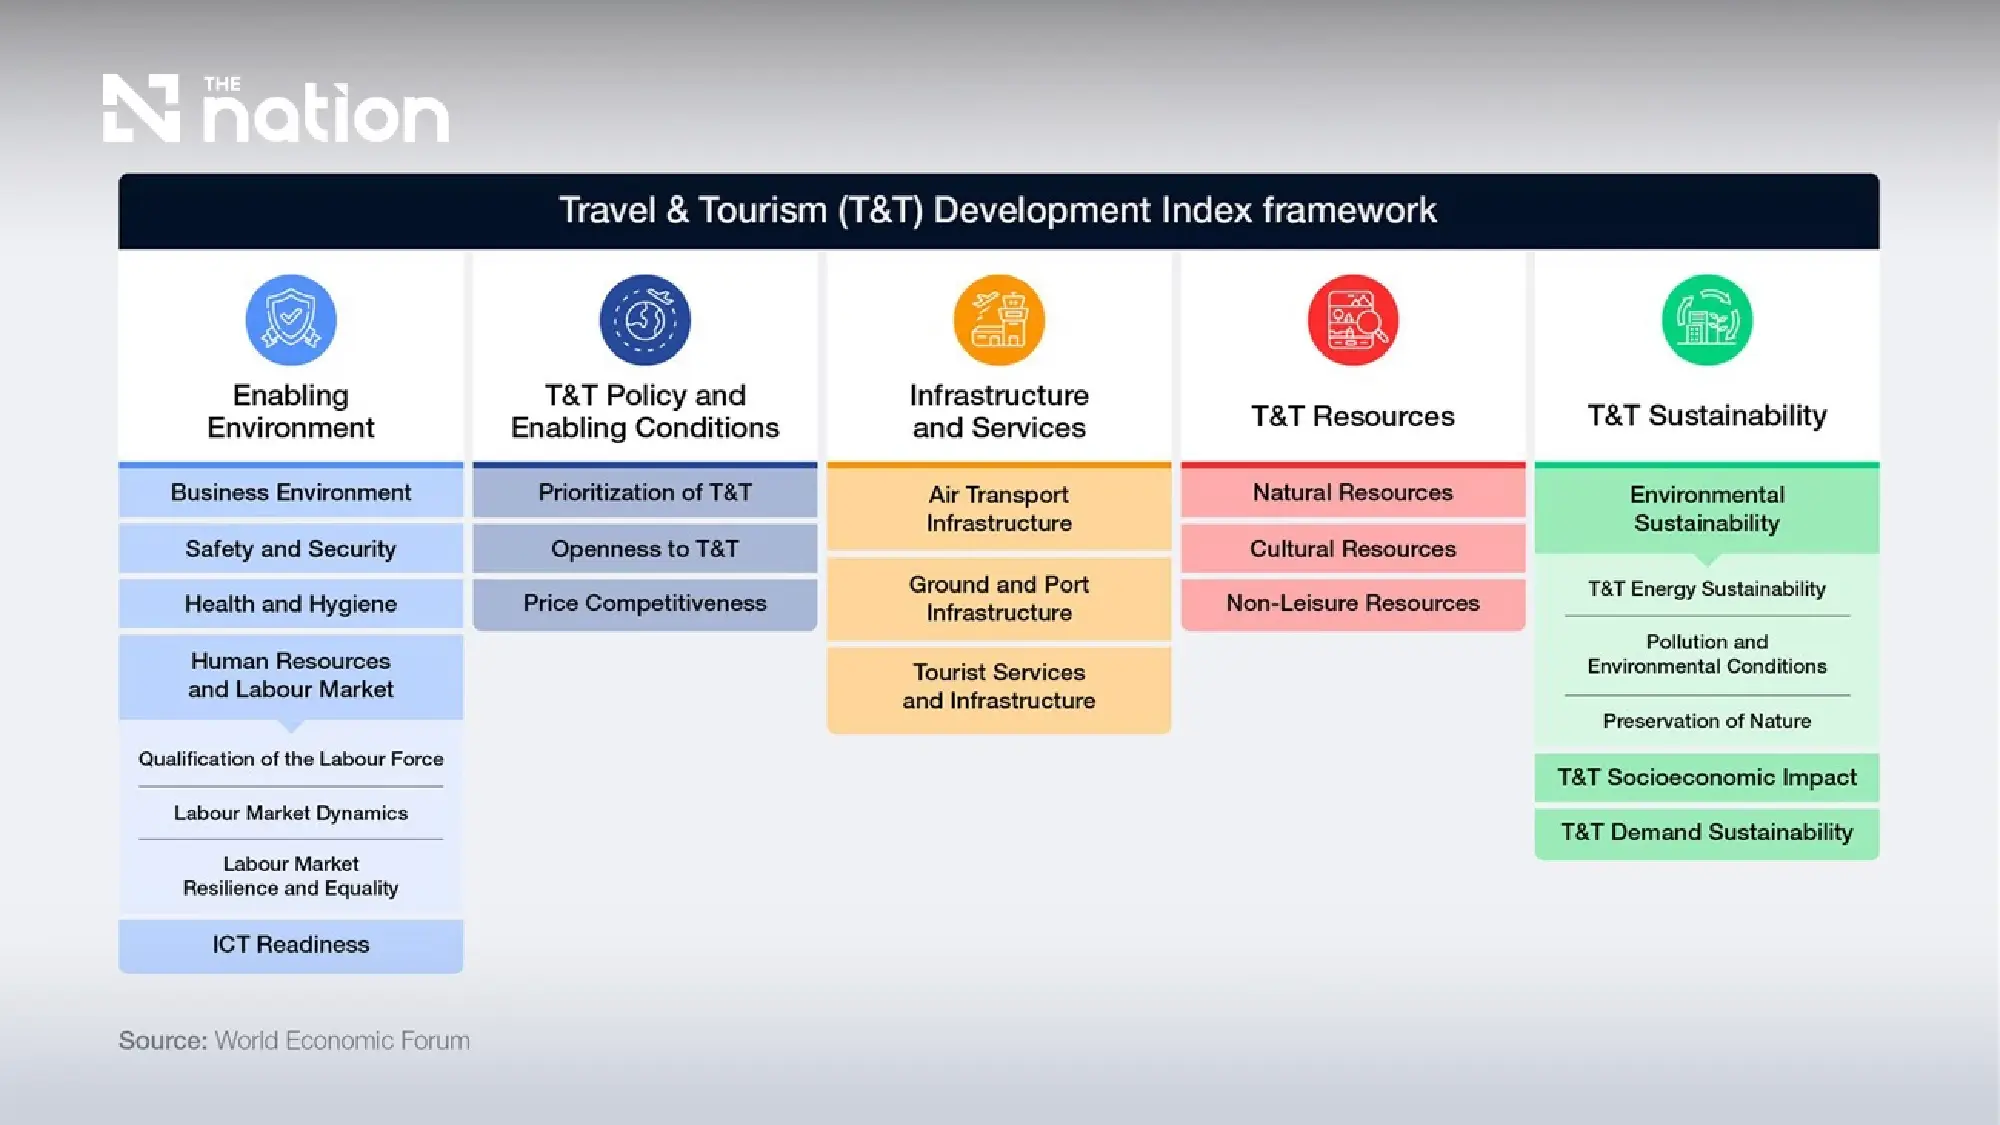Select the ICT Readiness box
The width and height of the screenshot is (2000, 1125).
[x=291, y=945]
